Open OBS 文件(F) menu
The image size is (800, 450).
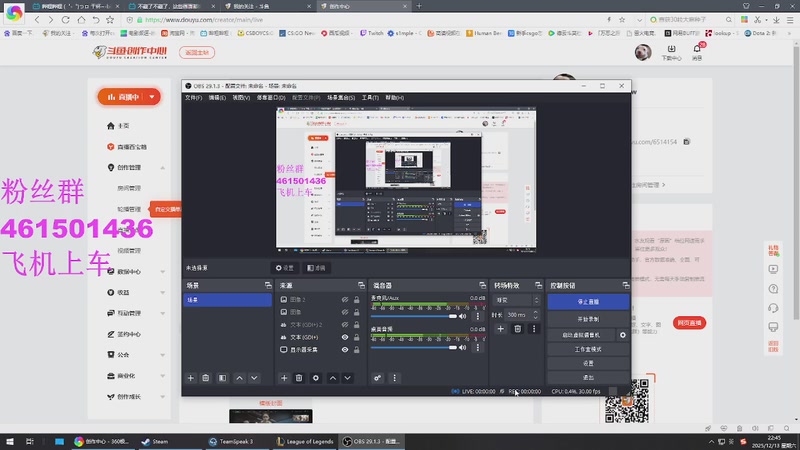pos(193,97)
